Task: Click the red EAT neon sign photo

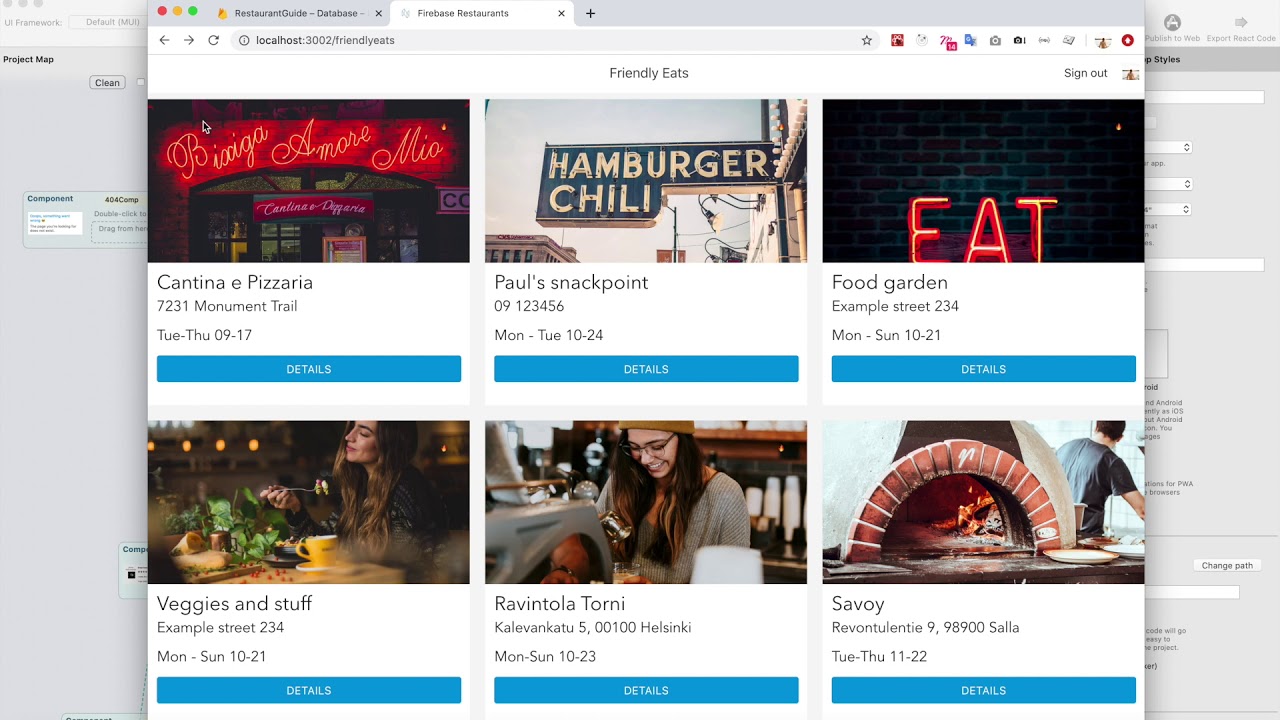Action: point(984,181)
